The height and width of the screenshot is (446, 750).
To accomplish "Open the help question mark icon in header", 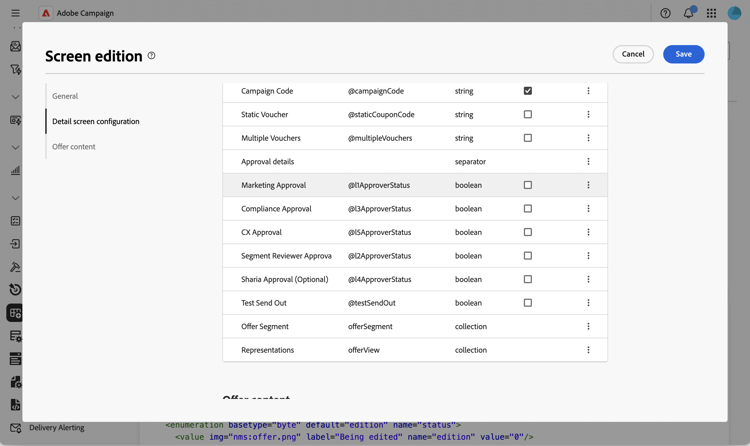I will (665, 13).
